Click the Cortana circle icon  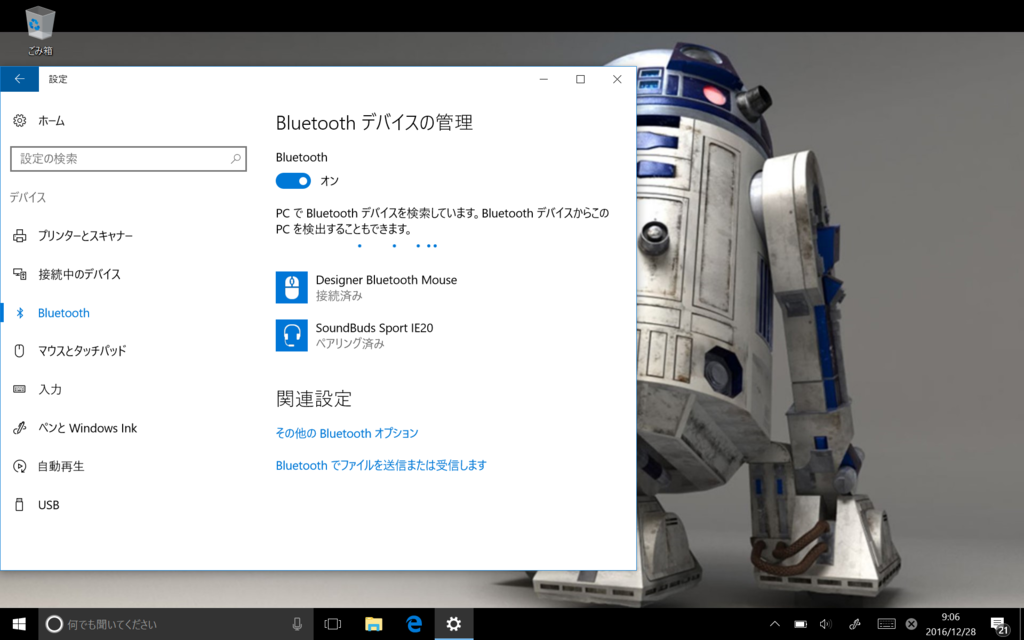click(54, 624)
